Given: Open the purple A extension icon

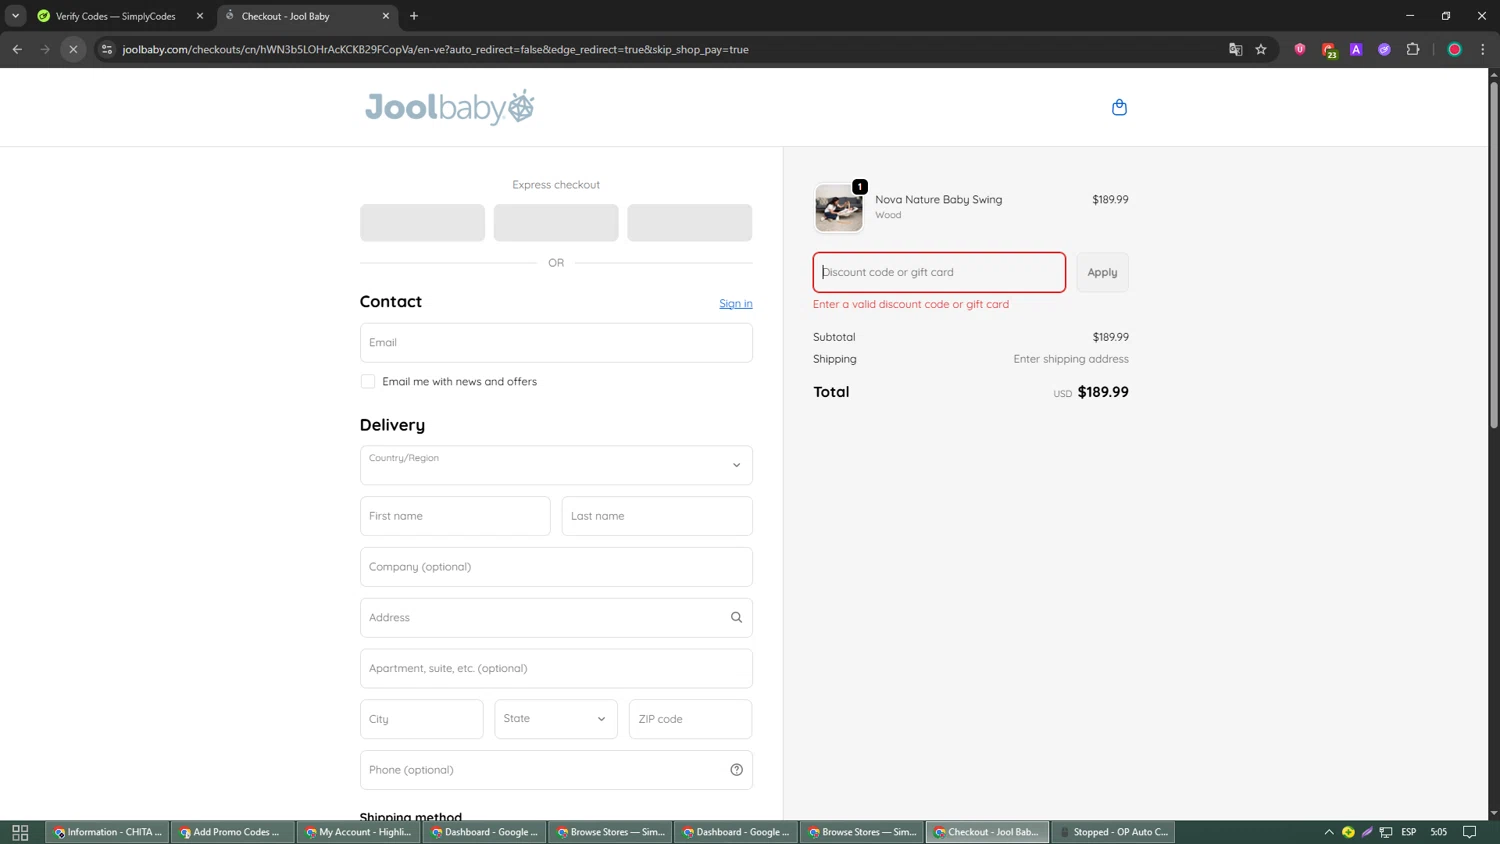Looking at the screenshot, I should [1356, 49].
